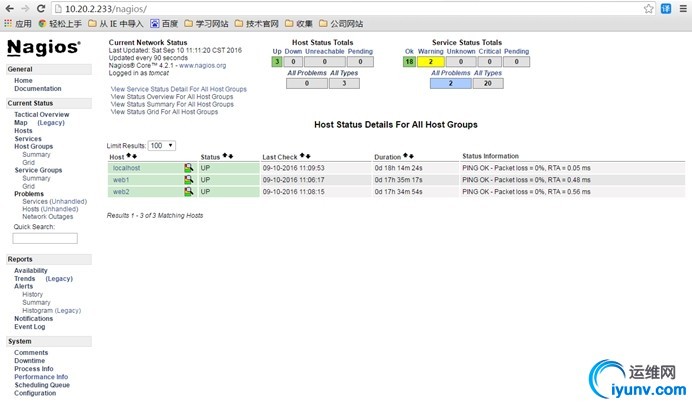Click green Up hosts count 3
The width and height of the screenshot is (692, 406).
[277, 62]
